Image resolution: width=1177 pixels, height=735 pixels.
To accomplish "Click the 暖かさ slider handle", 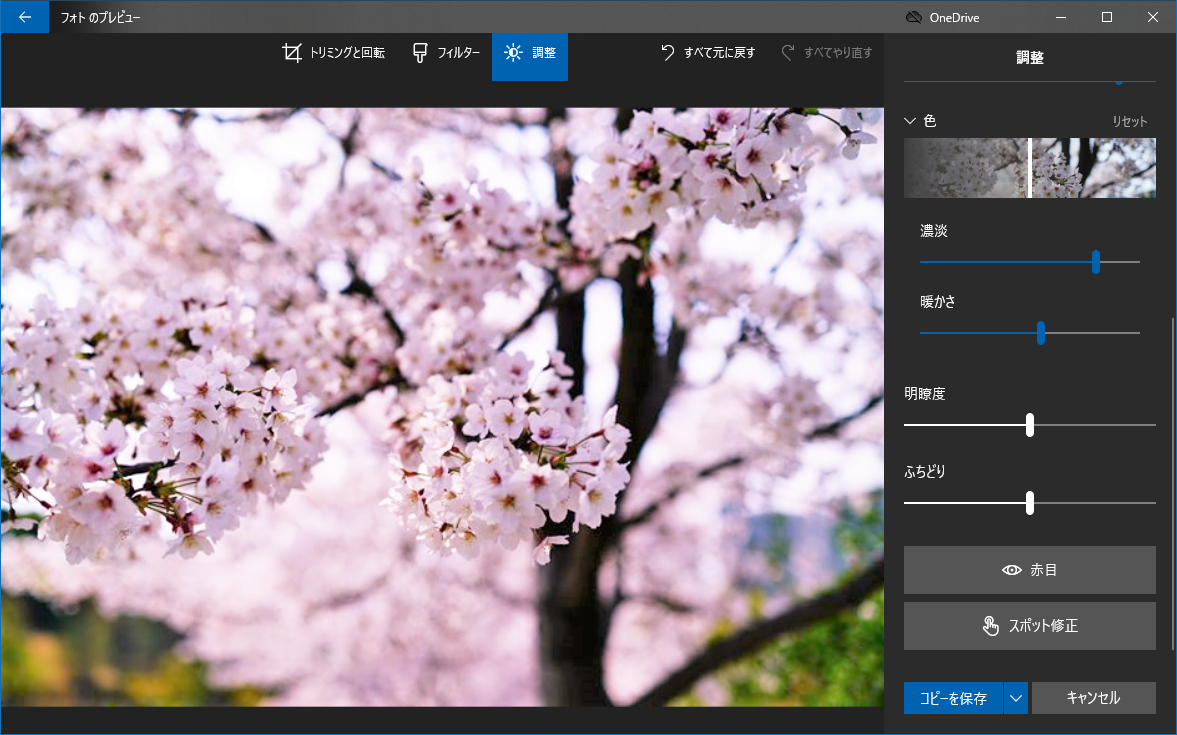I will click(1041, 333).
